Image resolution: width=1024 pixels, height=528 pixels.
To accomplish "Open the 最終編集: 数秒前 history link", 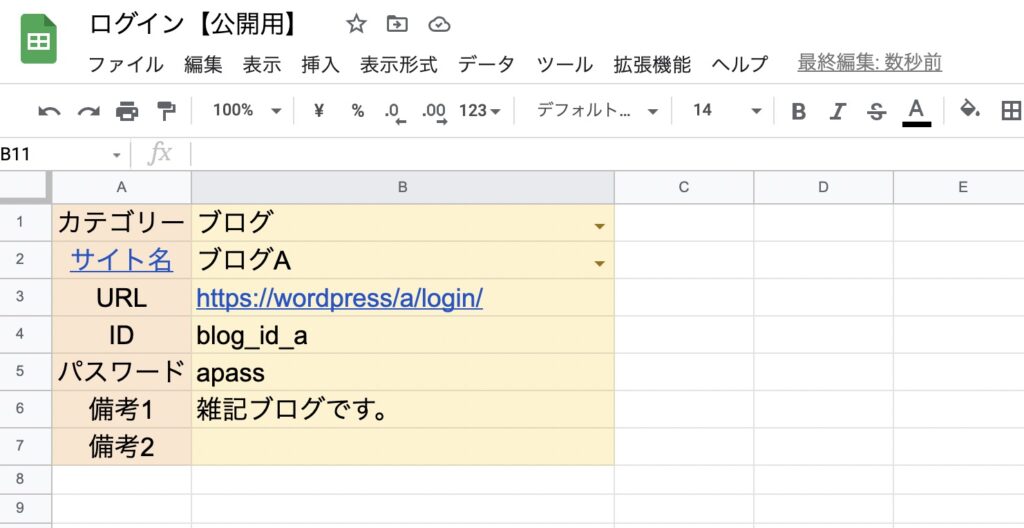I will pyautogui.click(x=869, y=63).
